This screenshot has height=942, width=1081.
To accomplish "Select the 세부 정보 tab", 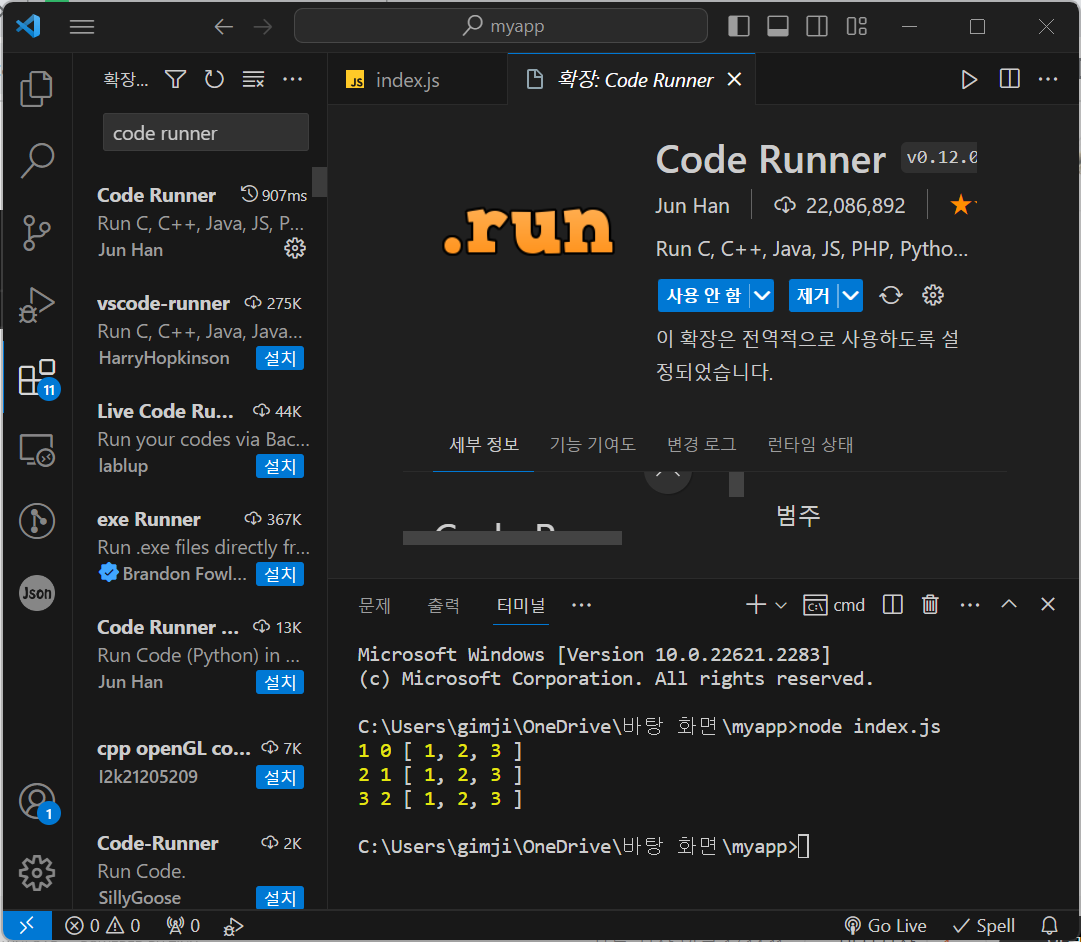I will click(x=484, y=444).
